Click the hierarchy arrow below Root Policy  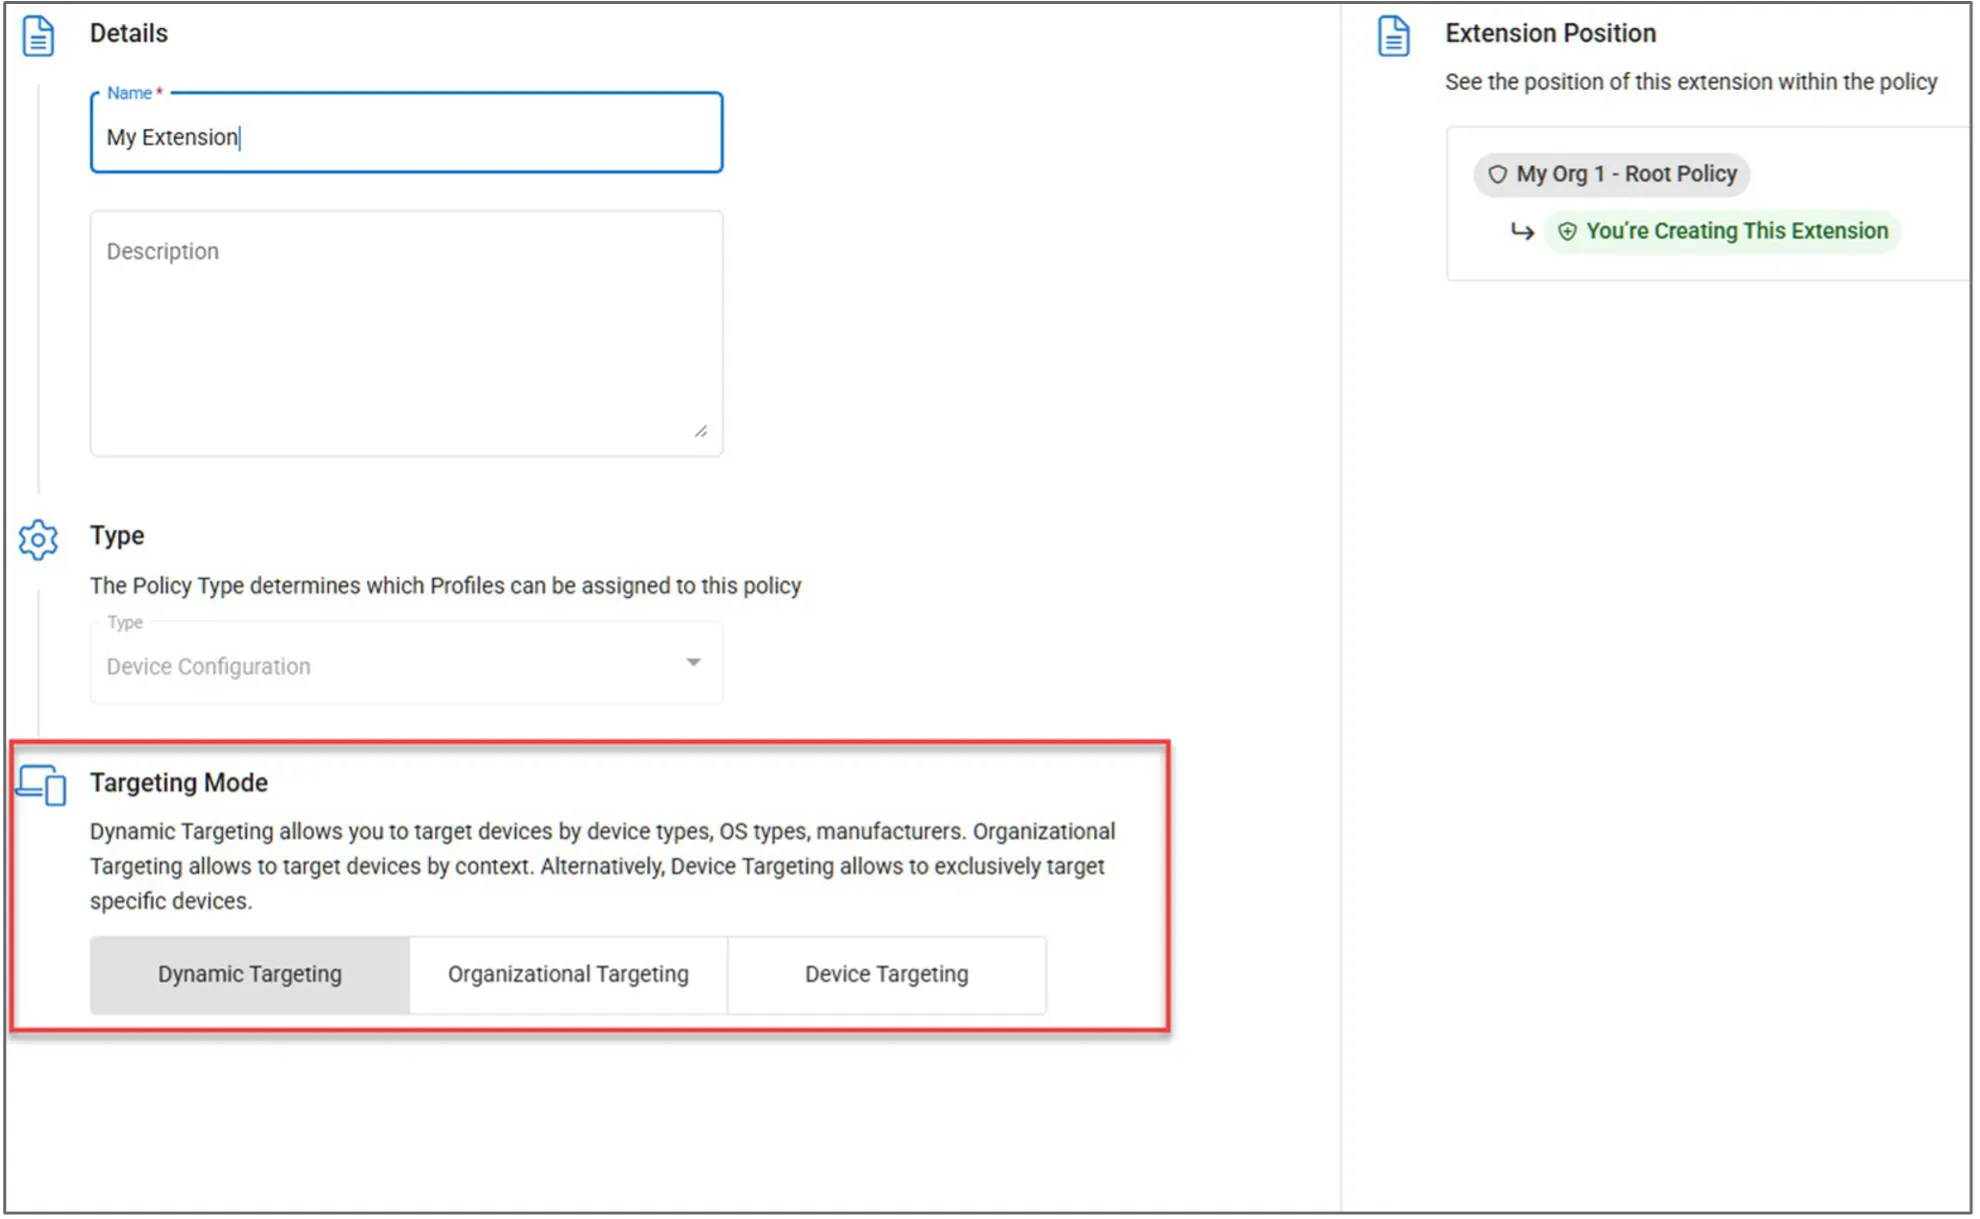pyautogui.click(x=1521, y=232)
